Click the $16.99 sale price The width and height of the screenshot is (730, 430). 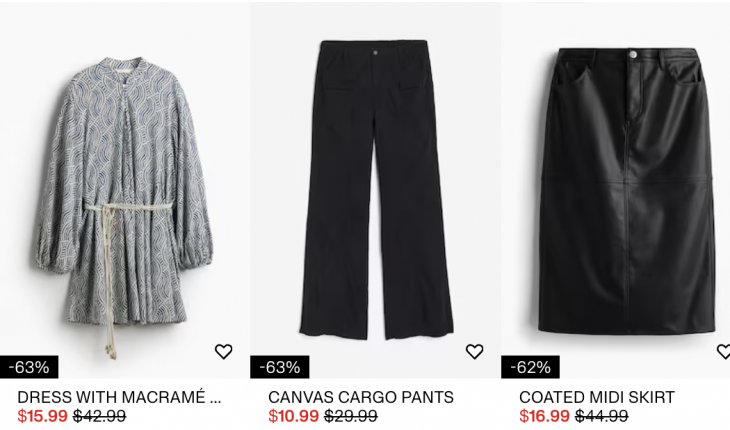(x=544, y=416)
